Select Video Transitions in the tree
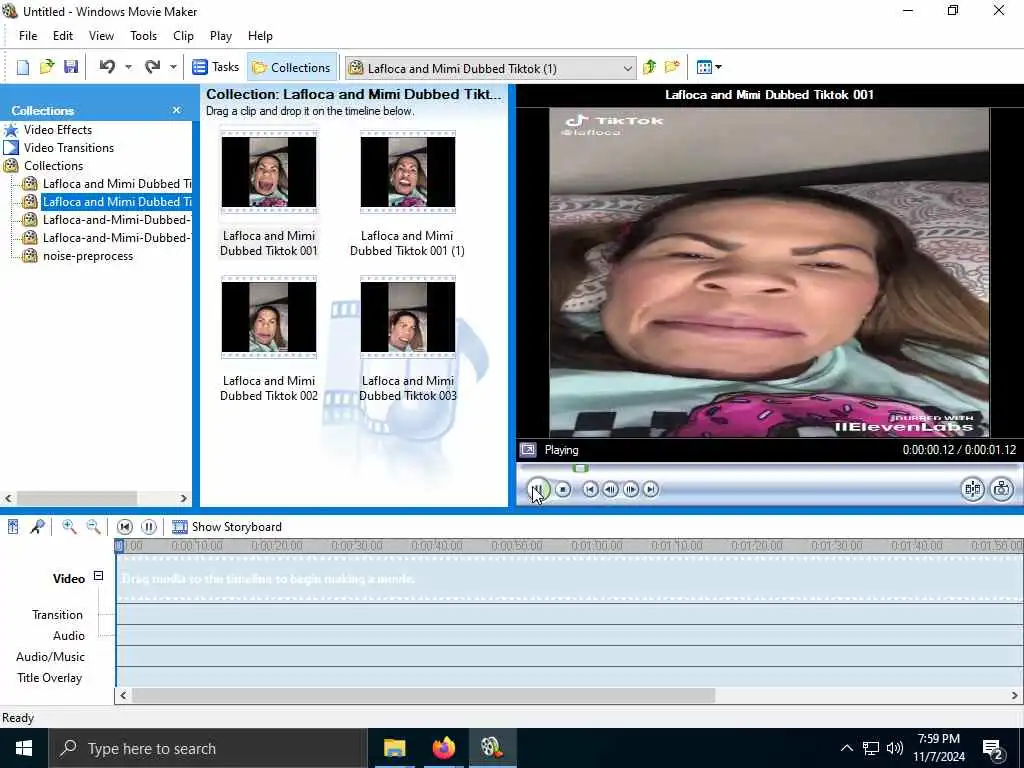Viewport: 1024px width, 768px height. pyautogui.click(x=69, y=148)
